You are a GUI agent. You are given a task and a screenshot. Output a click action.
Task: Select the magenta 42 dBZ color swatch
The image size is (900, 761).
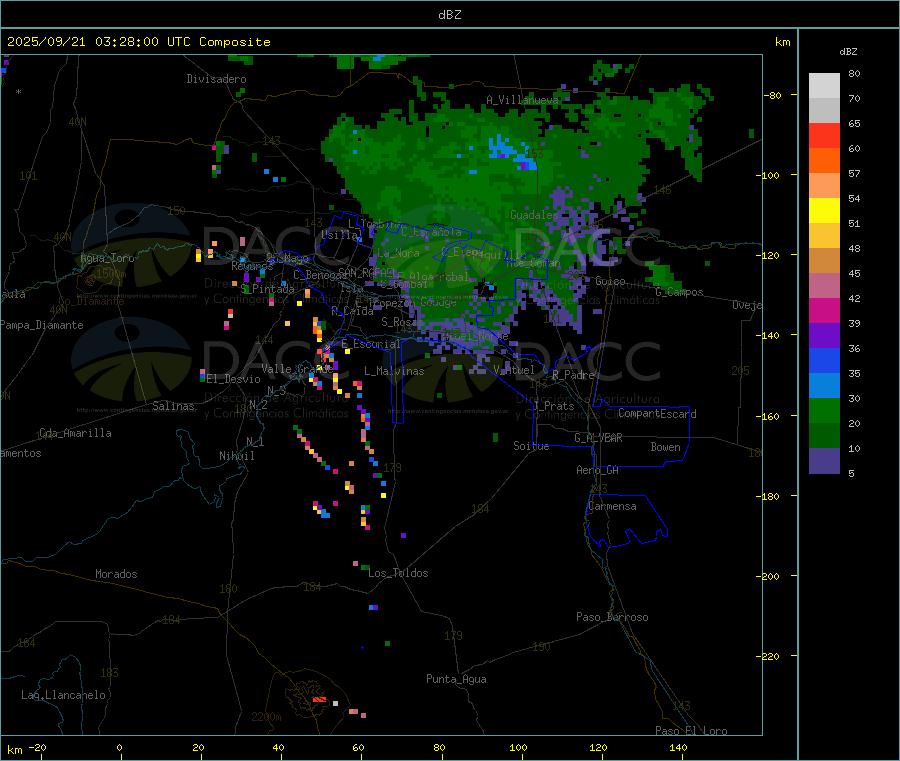click(x=824, y=310)
